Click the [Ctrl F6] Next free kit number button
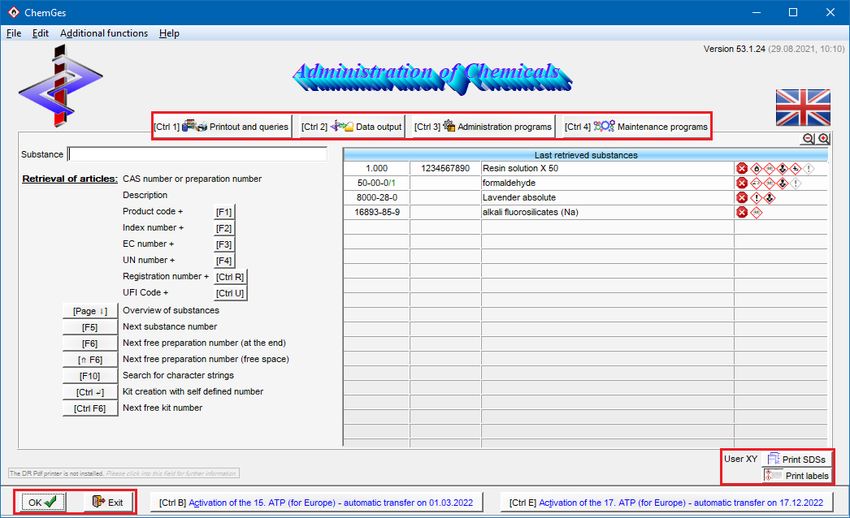The image size is (850, 518). click(x=90, y=409)
